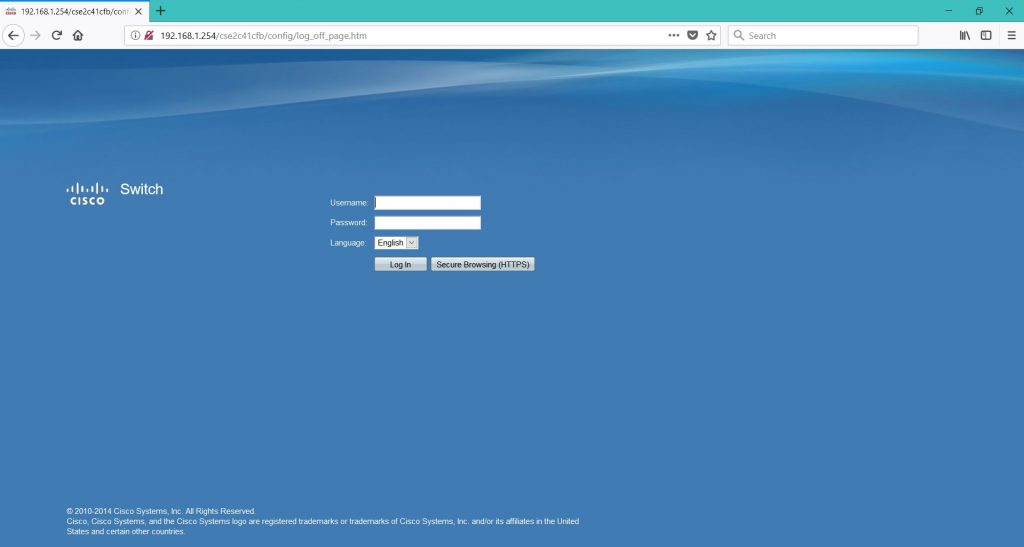
Task: Click the 2010-2014 Cisco Systems copyright text
Action: coord(161,511)
